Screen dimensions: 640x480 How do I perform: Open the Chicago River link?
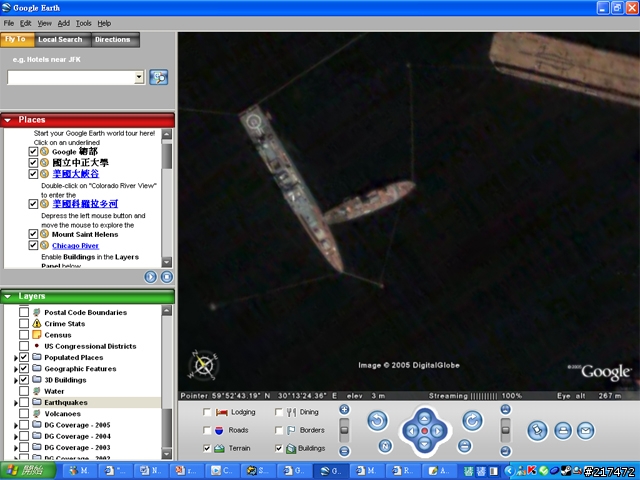75,246
